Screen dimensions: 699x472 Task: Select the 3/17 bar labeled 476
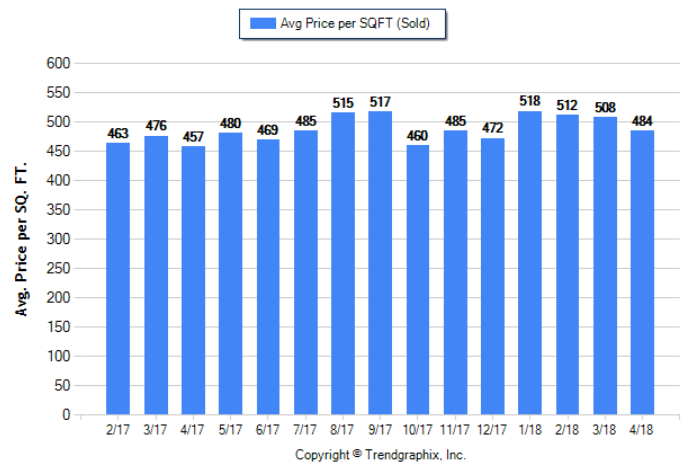coord(156,275)
